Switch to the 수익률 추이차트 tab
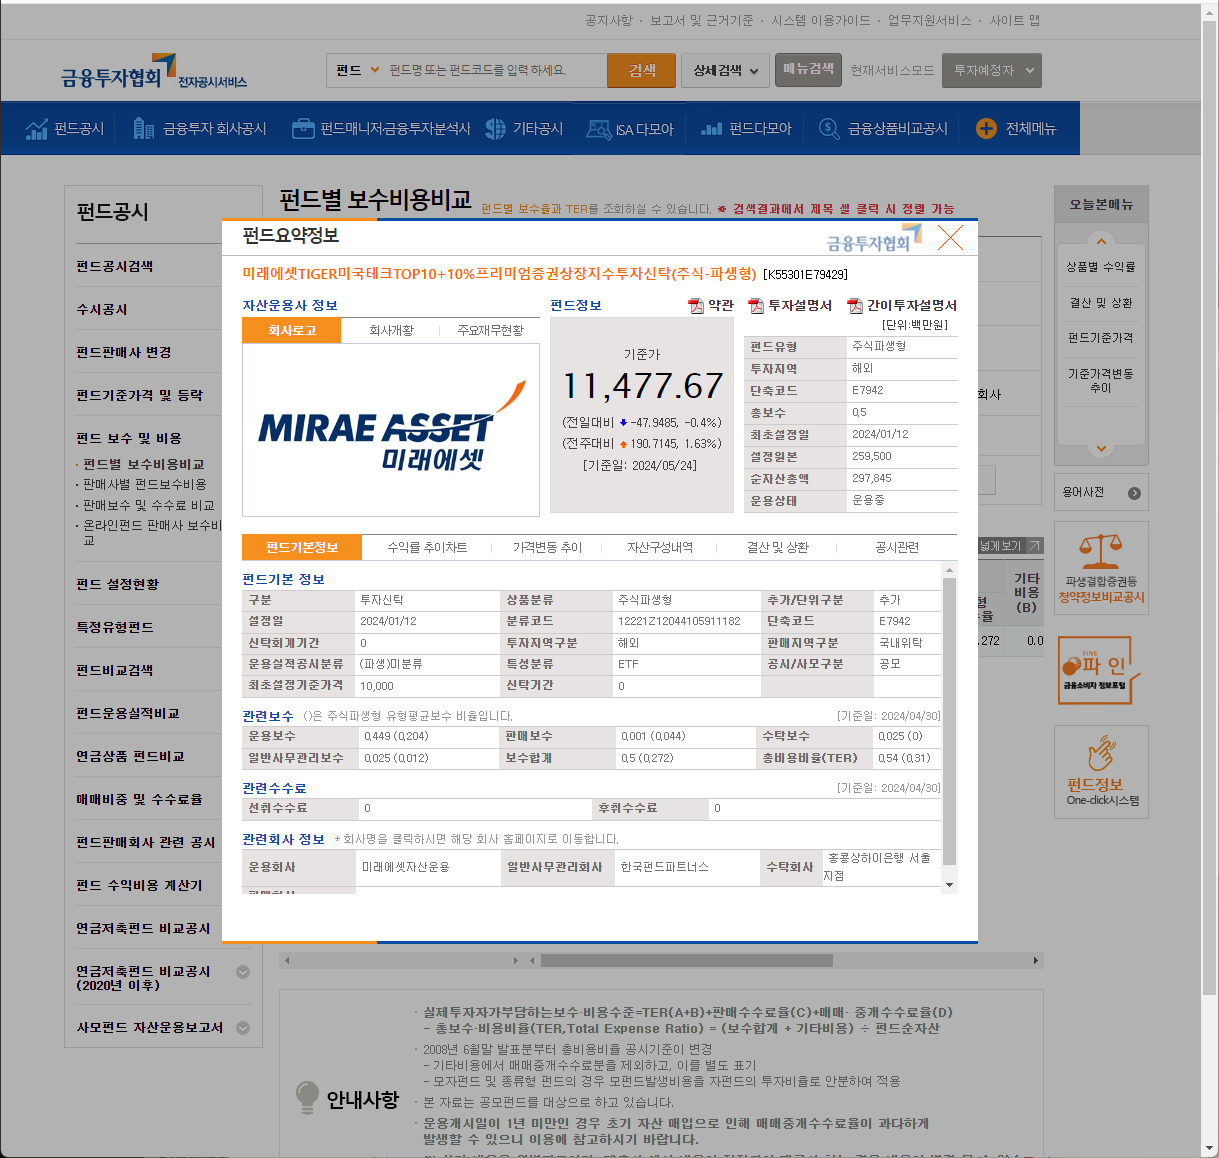This screenshot has width=1219, height=1158. click(427, 547)
